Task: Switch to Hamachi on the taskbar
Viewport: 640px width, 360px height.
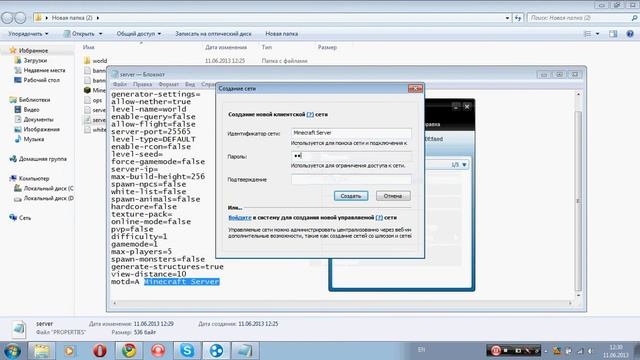Action: click(216, 351)
